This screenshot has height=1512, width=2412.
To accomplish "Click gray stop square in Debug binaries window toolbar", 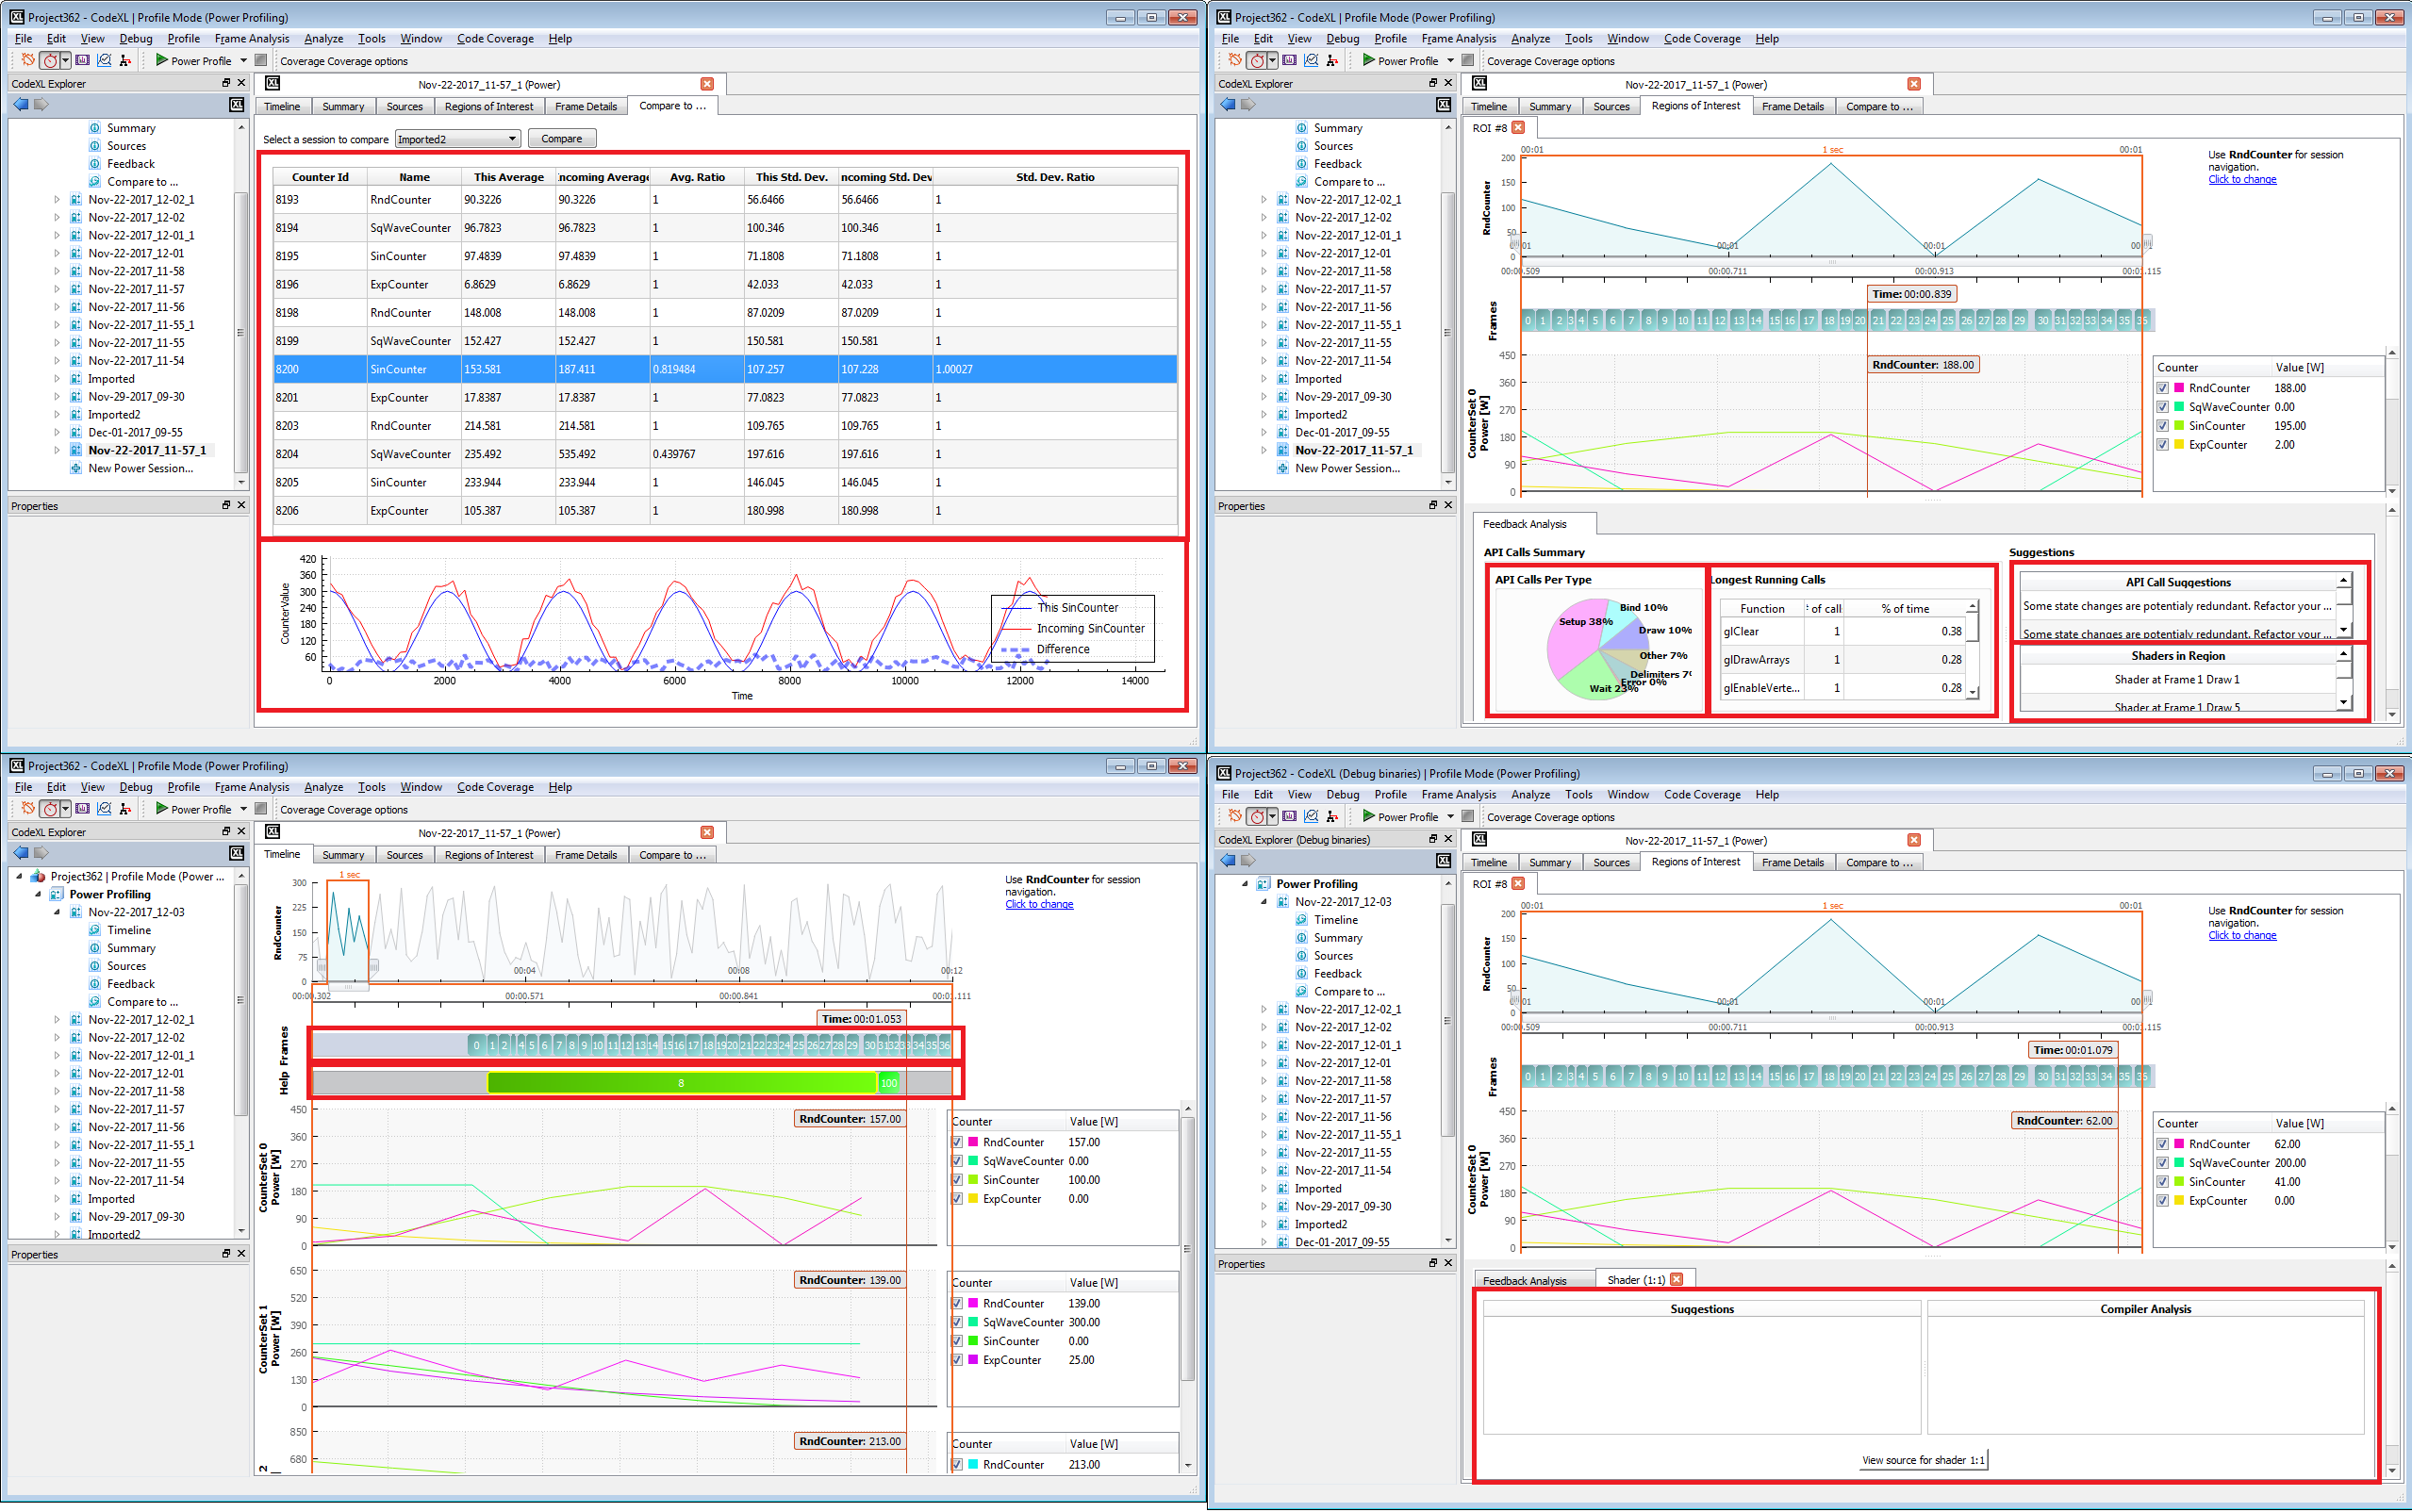I will coord(1467,816).
